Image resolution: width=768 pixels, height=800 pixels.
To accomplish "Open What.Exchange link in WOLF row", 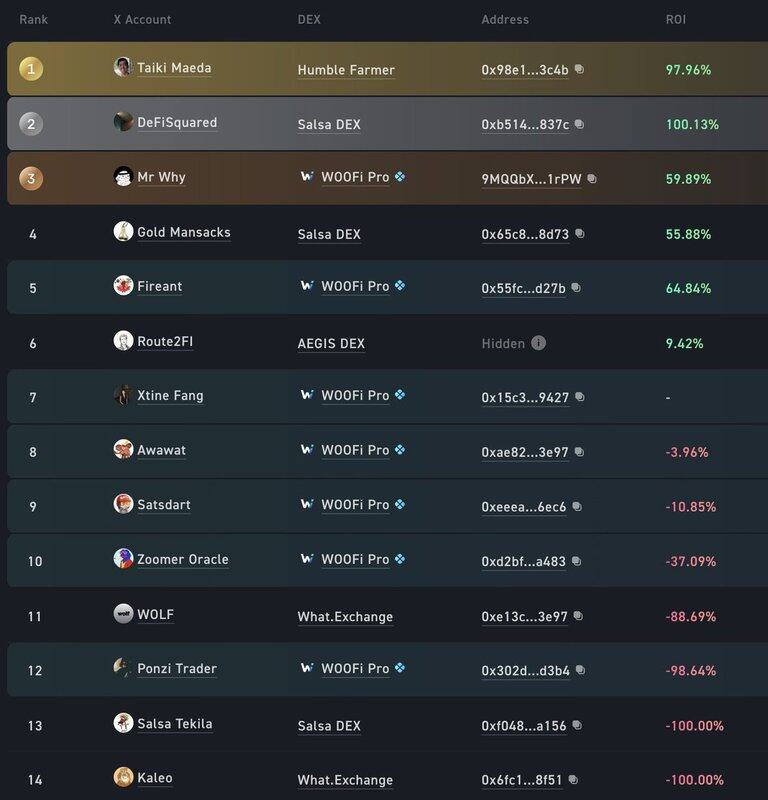I will coord(345,616).
